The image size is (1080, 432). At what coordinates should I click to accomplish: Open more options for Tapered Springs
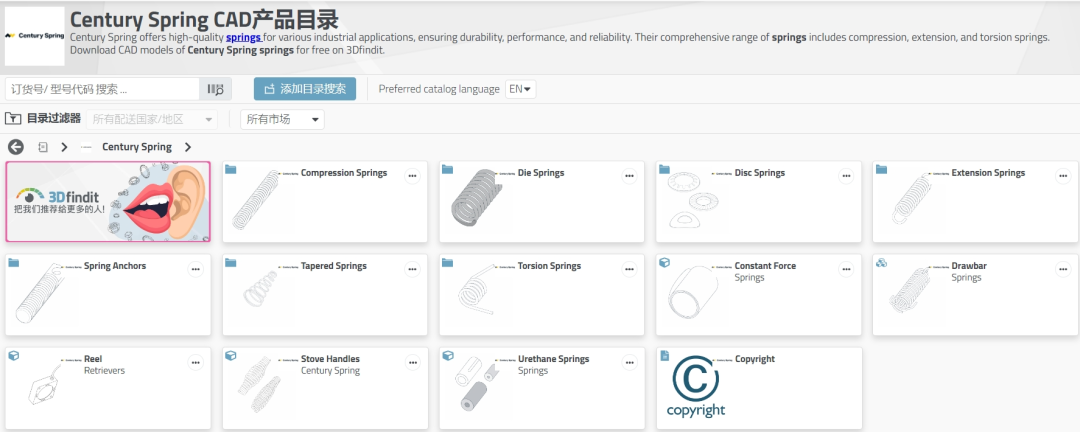click(x=413, y=269)
